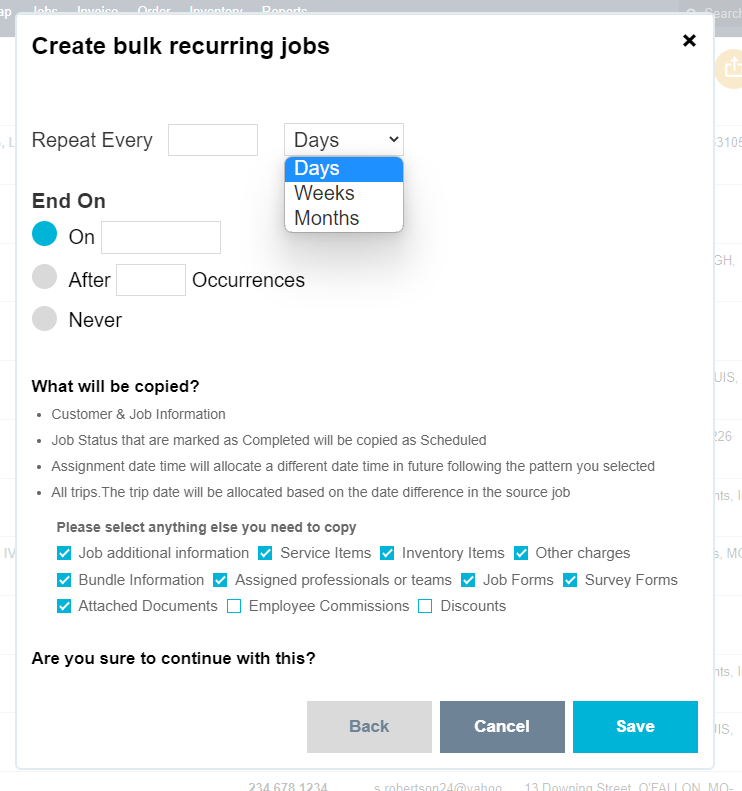Close the bulk recurring jobs dialog
This screenshot has width=742, height=791.
[x=689, y=41]
